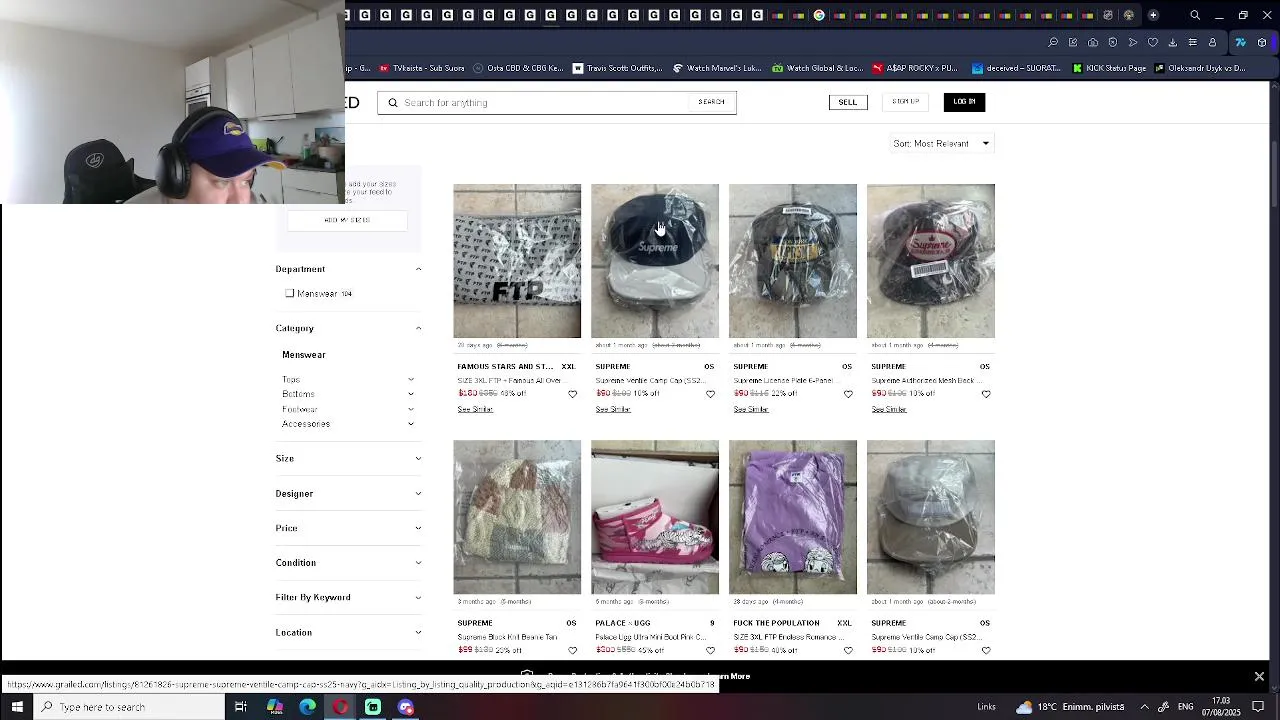
Task: Favorite the Fuck The Population tee listing
Action: [849, 650]
